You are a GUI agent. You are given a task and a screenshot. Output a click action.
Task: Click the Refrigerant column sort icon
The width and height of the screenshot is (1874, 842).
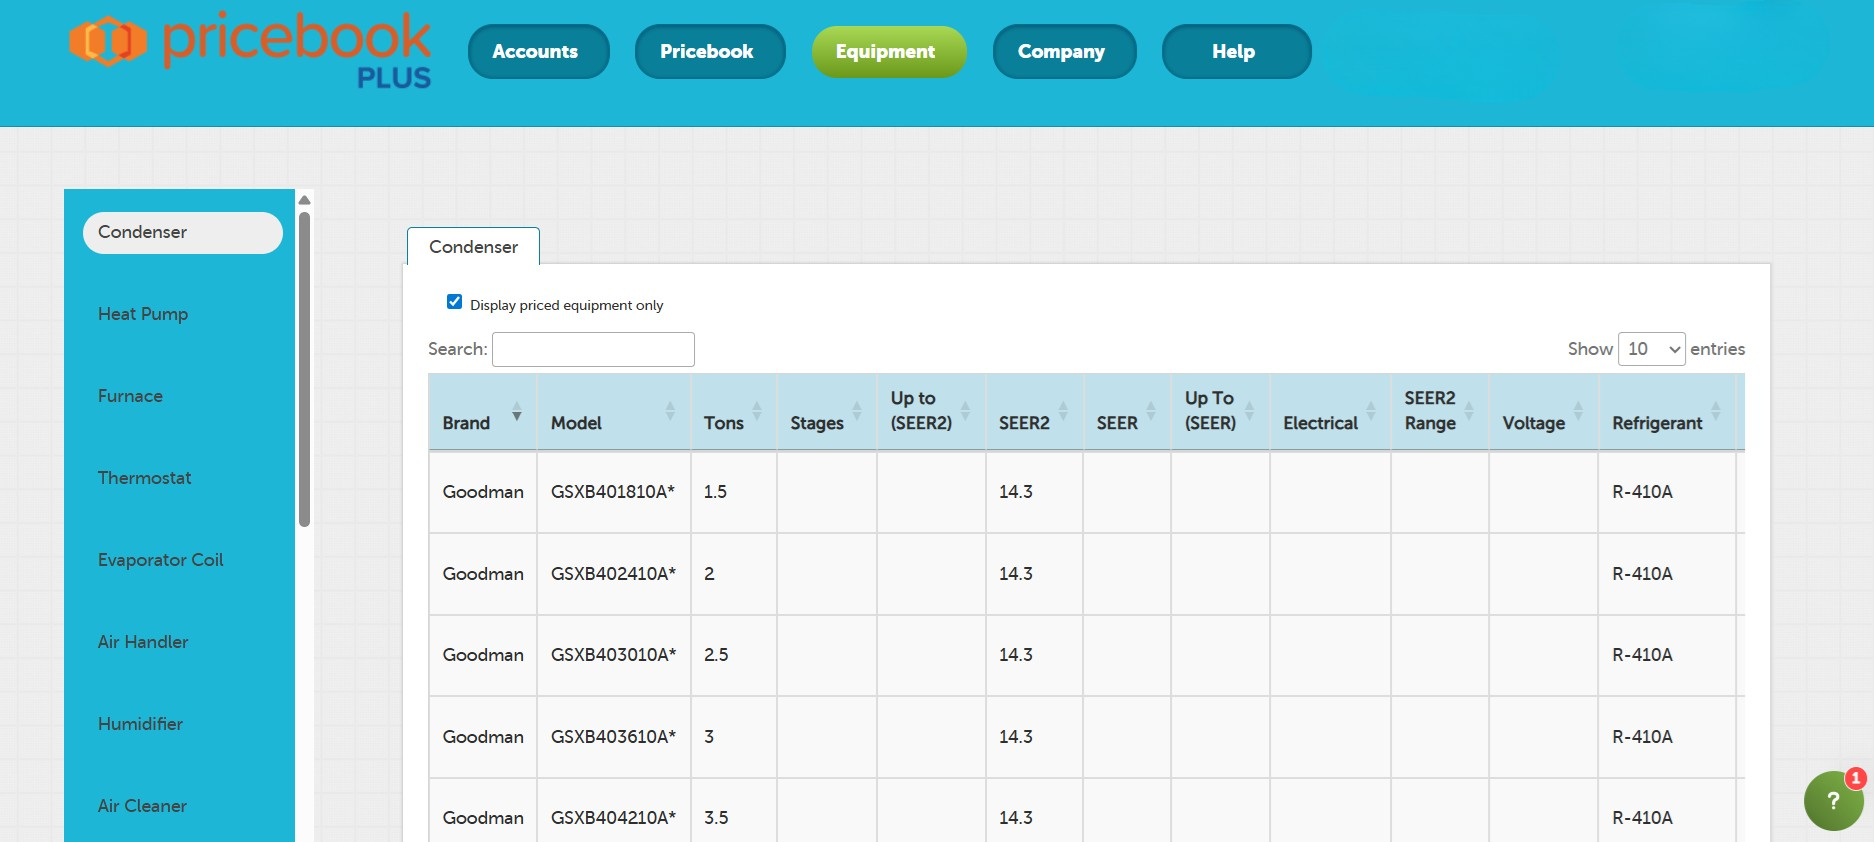tap(1716, 412)
